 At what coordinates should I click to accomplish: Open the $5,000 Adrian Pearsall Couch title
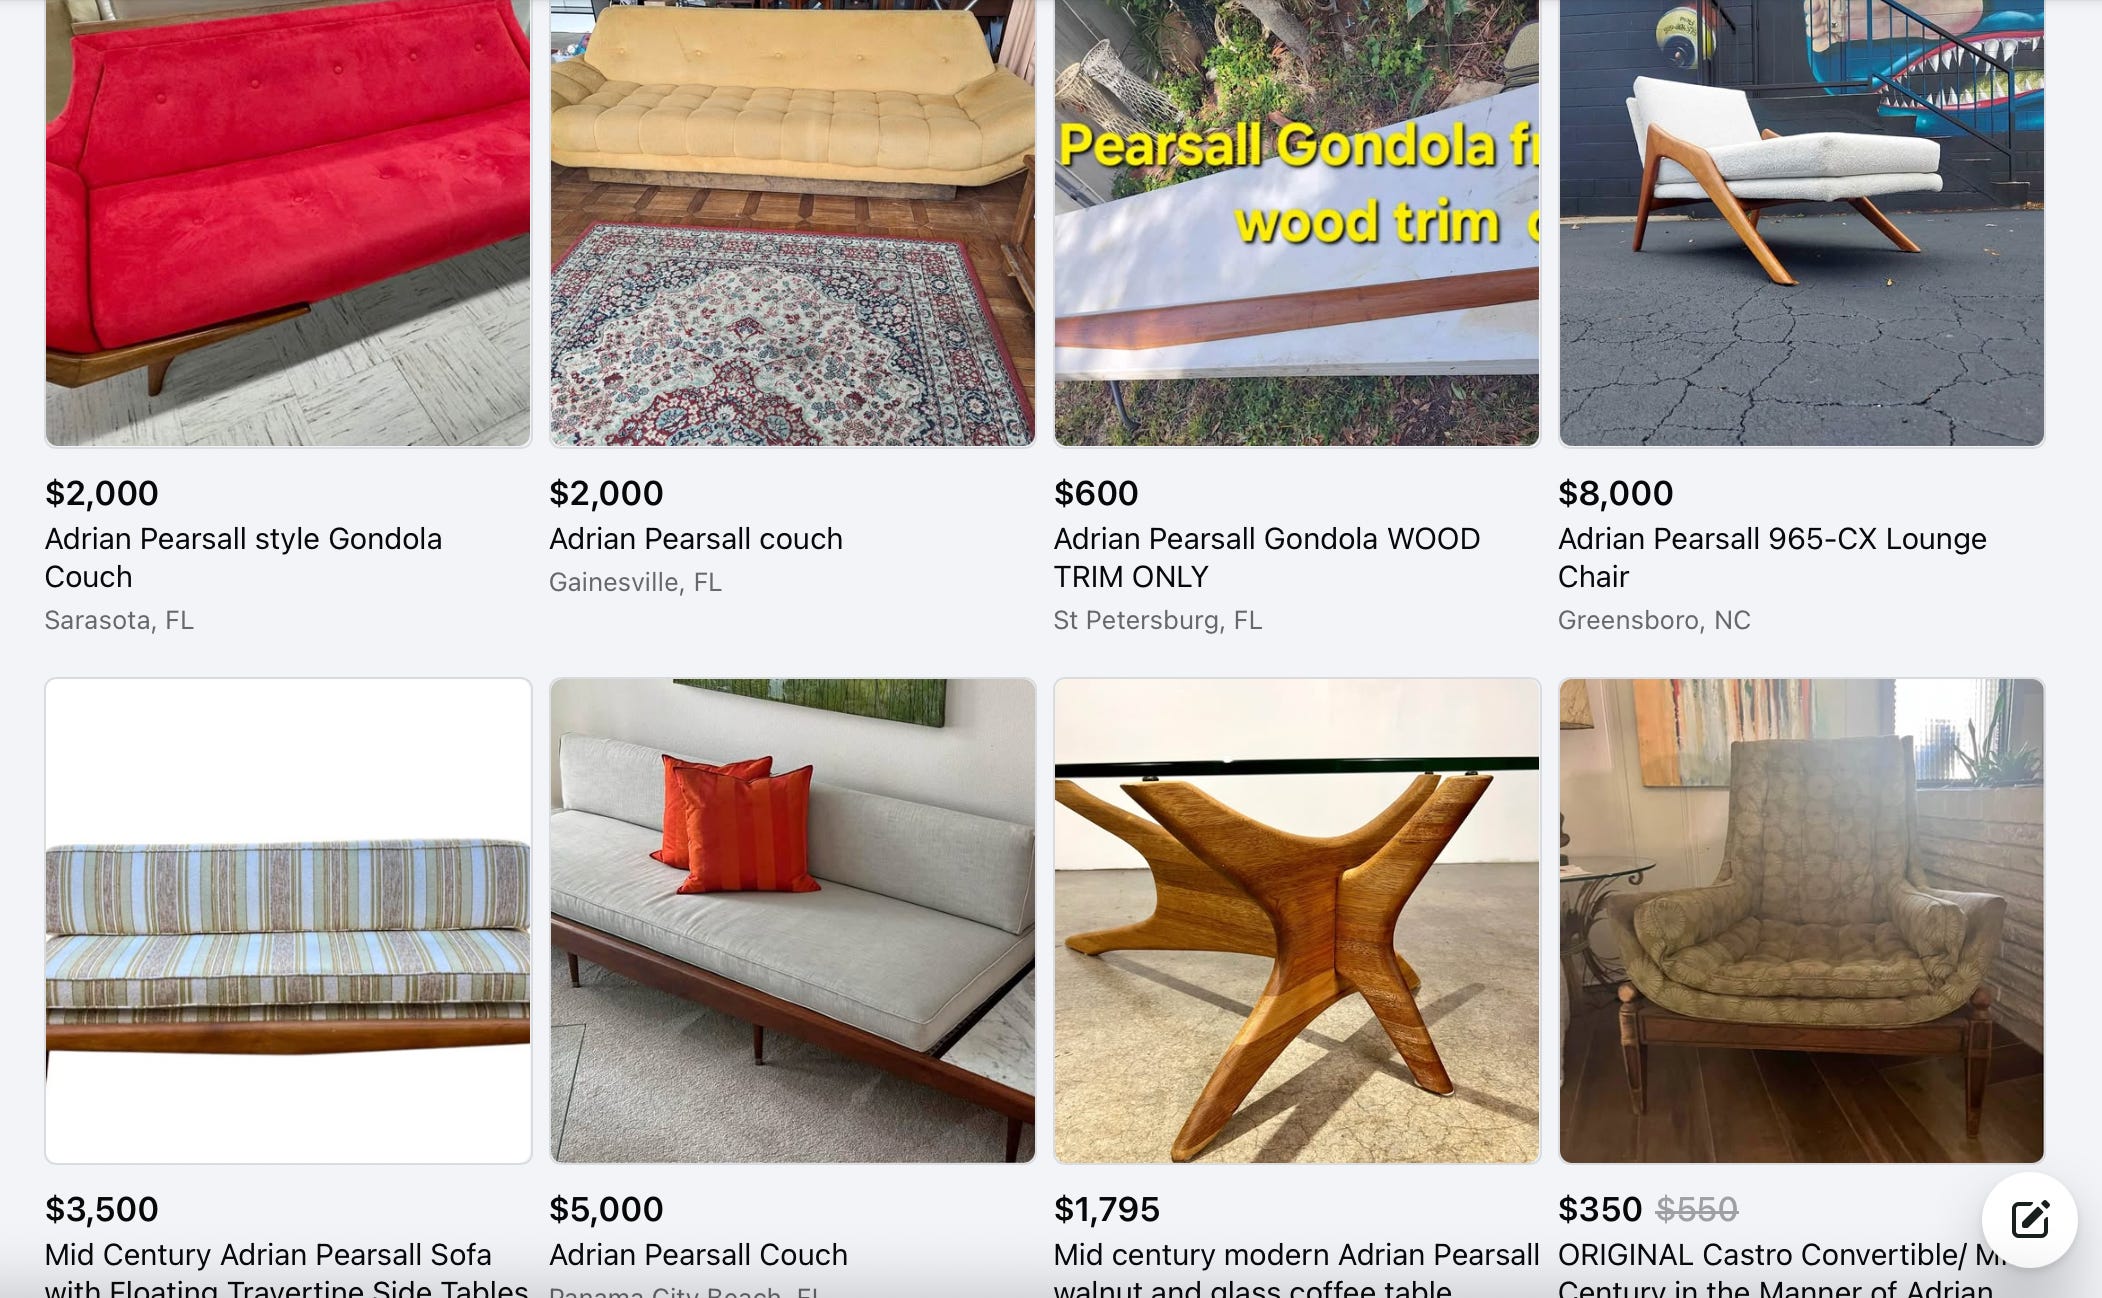(x=698, y=1255)
